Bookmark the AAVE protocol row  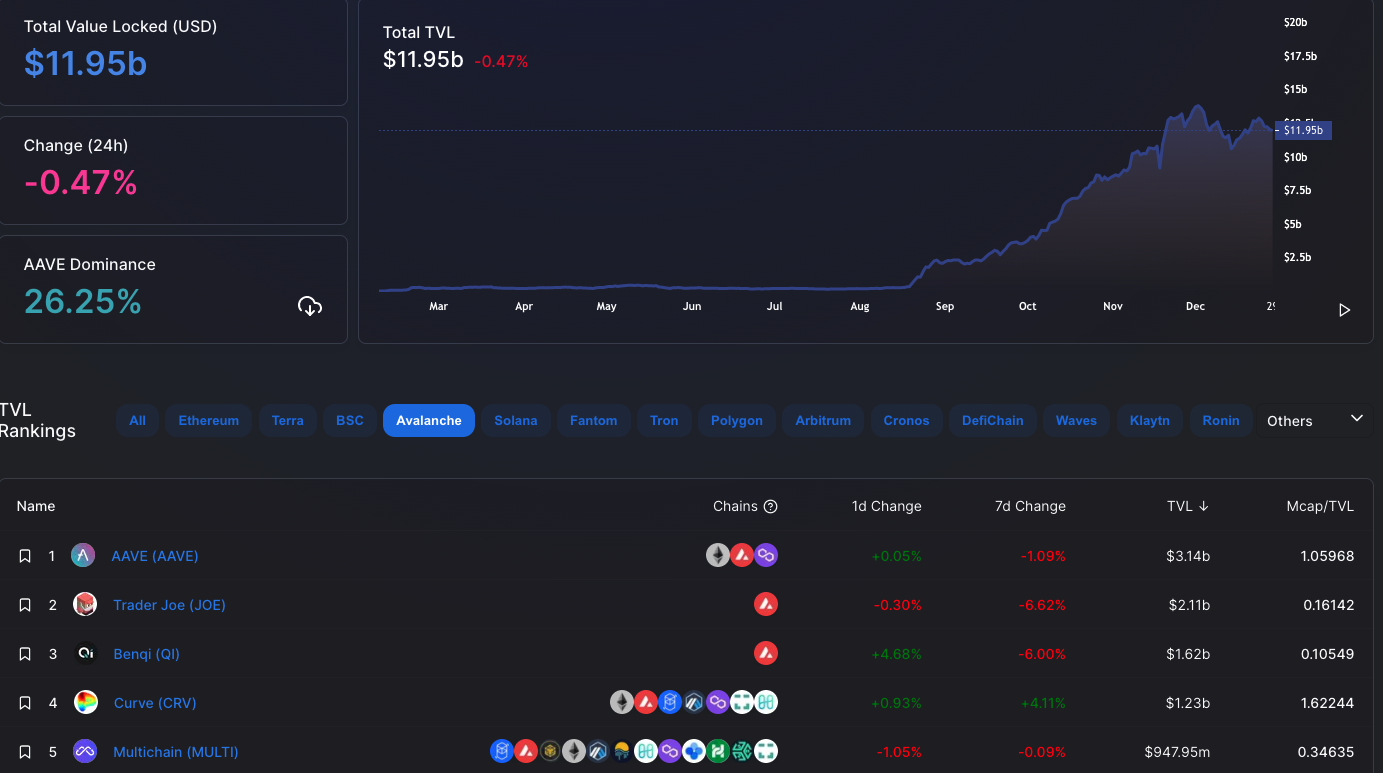coord(25,556)
